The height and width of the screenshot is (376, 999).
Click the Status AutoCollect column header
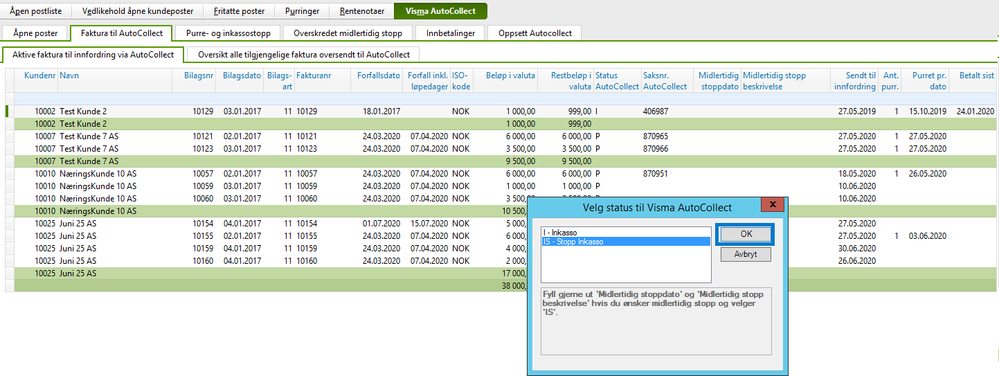pos(617,80)
